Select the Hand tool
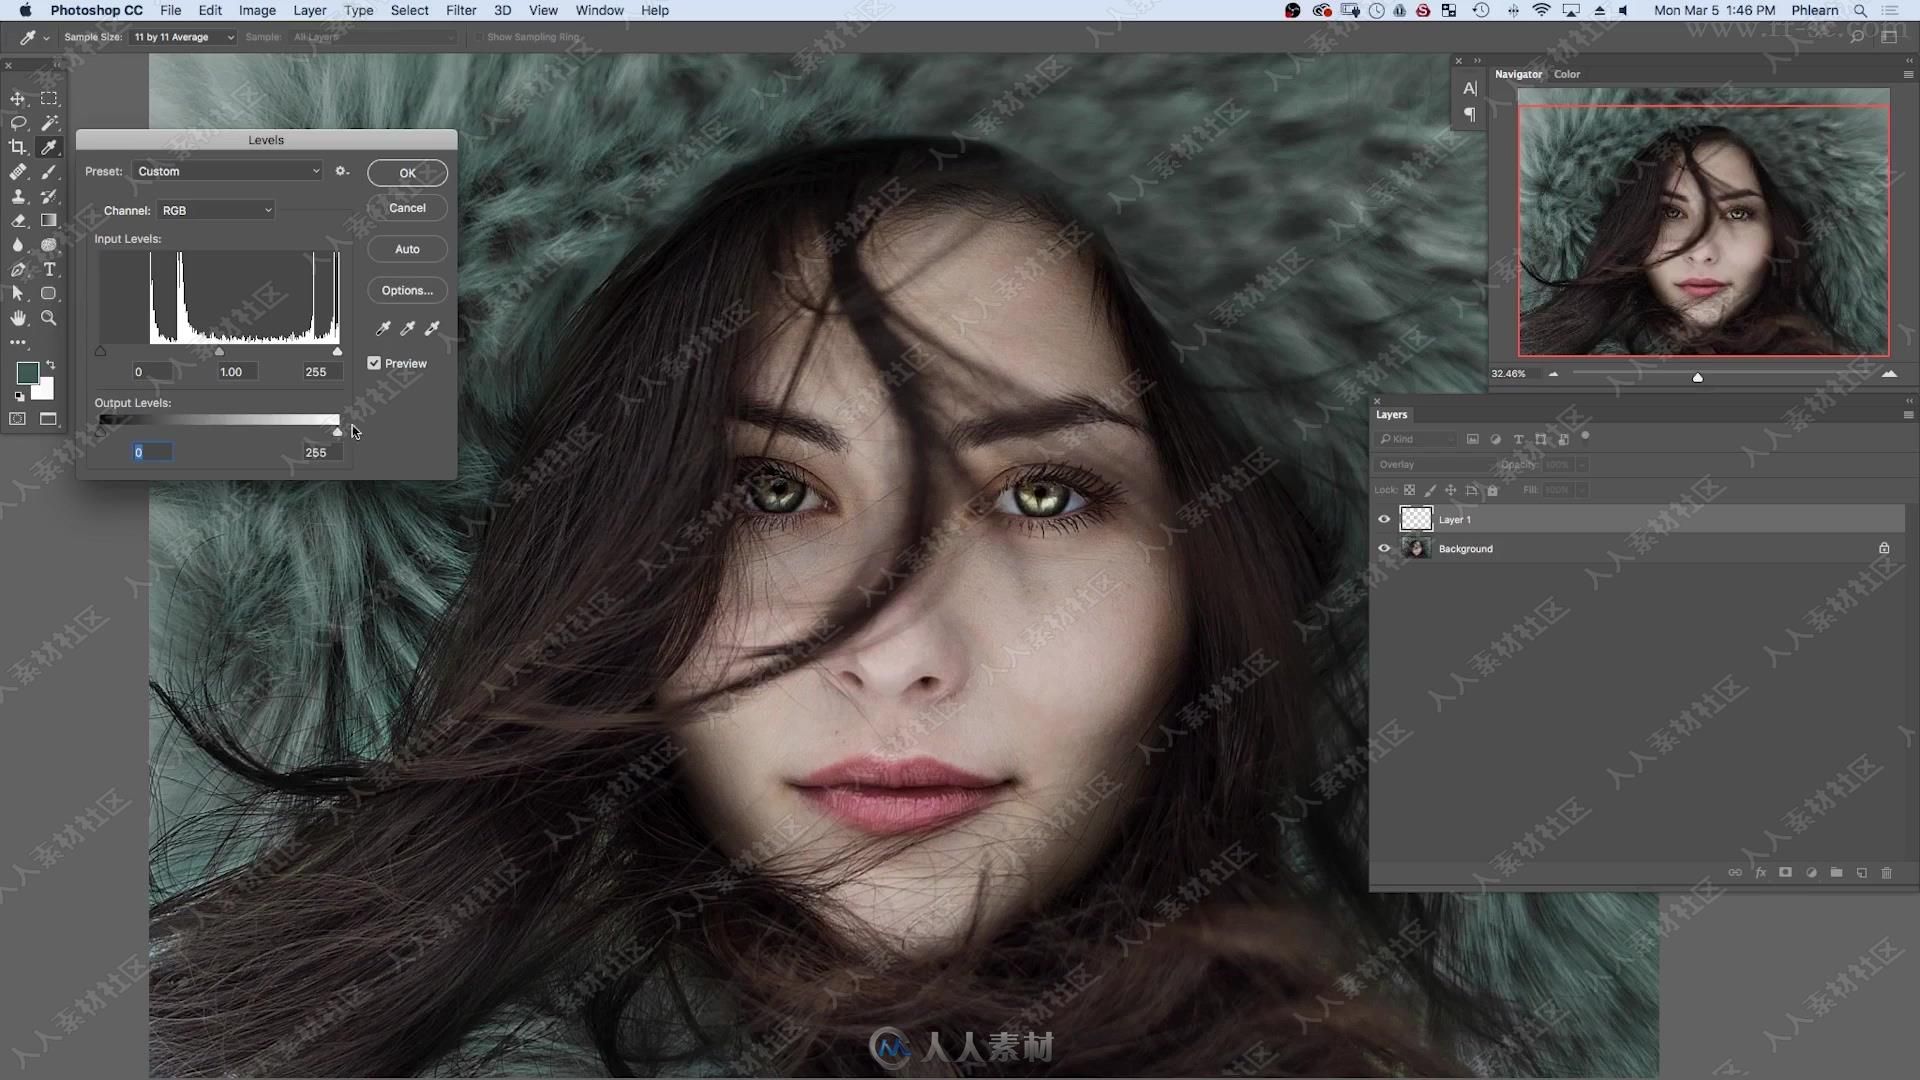Viewport: 1920px width, 1080px height. pos(18,318)
